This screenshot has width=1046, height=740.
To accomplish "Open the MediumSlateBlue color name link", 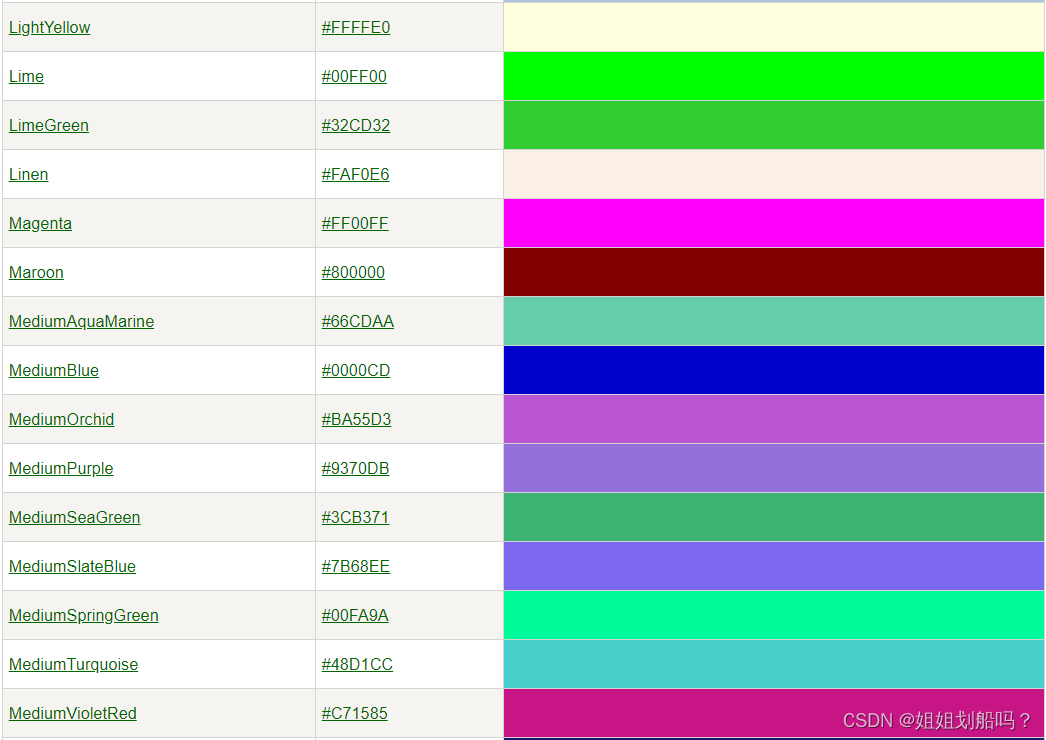I will 72,567.
